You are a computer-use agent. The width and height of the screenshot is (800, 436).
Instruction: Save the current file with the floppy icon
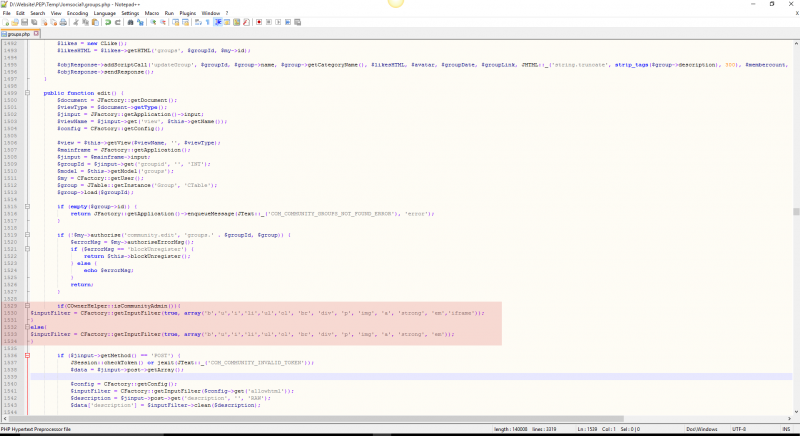(x=24, y=22)
